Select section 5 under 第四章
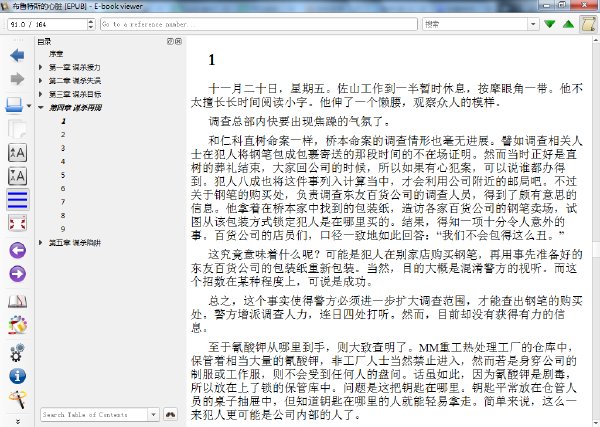Viewport: 600px width, 427px height. pos(63,175)
